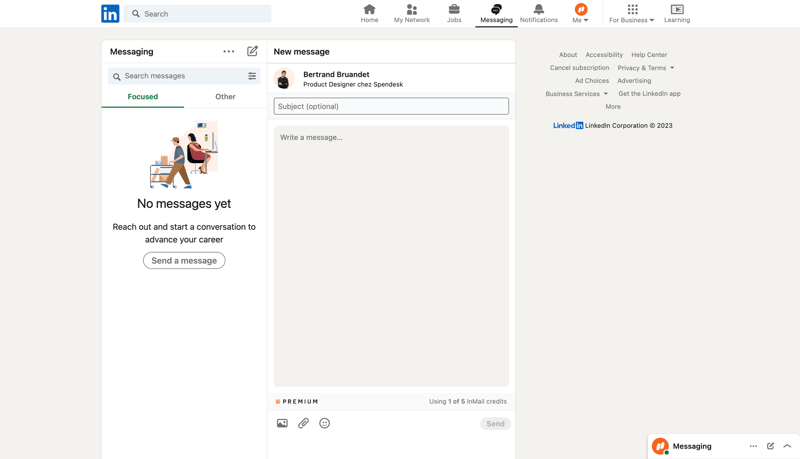Open the About footer link

coord(568,55)
